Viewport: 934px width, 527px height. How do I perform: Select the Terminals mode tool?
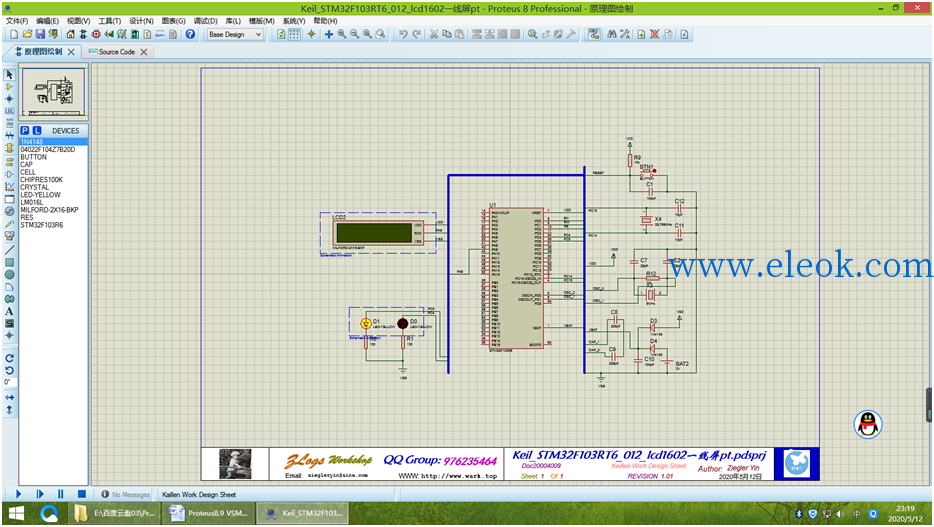pyautogui.click(x=9, y=161)
